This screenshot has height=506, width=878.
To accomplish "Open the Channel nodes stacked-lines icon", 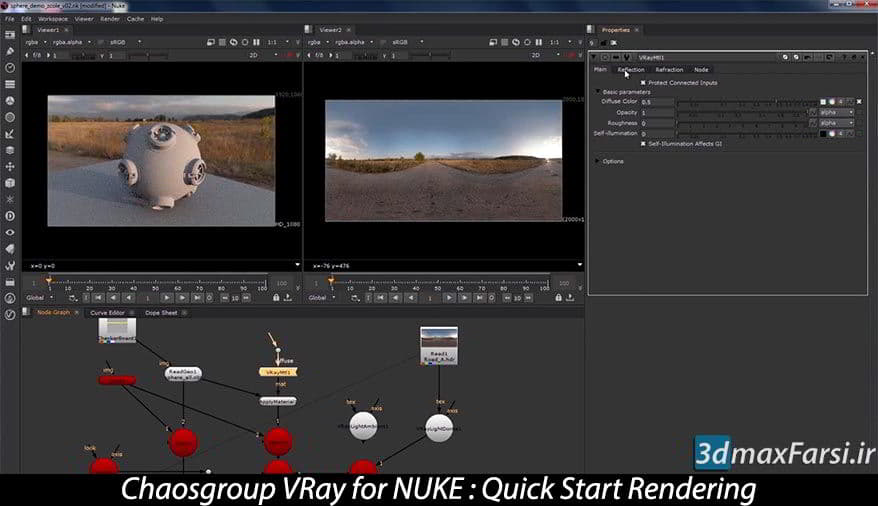I will click(10, 84).
